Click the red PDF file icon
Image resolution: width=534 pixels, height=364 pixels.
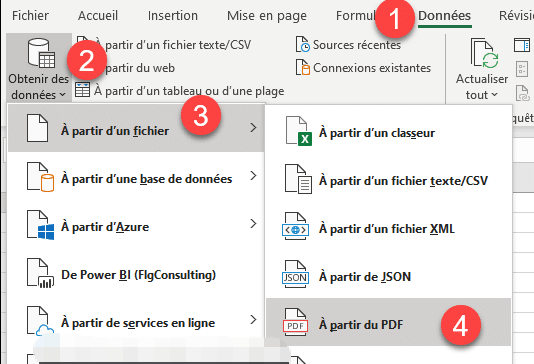pos(296,322)
